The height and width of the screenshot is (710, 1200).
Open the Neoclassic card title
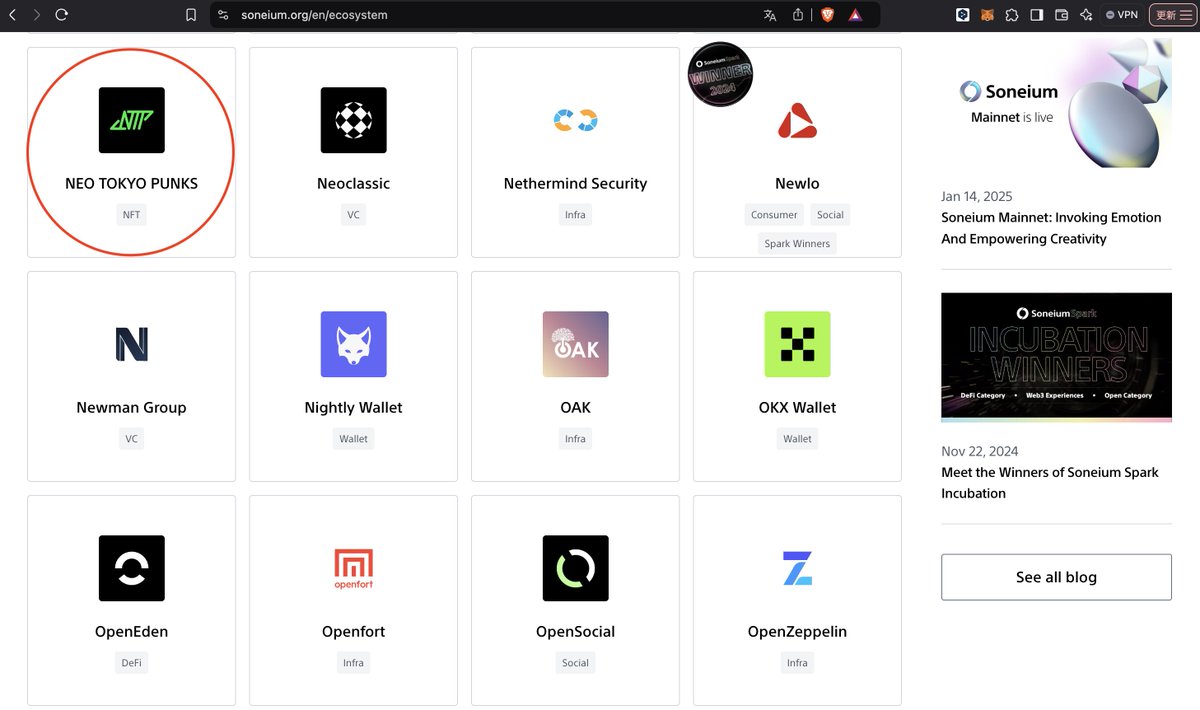[354, 183]
